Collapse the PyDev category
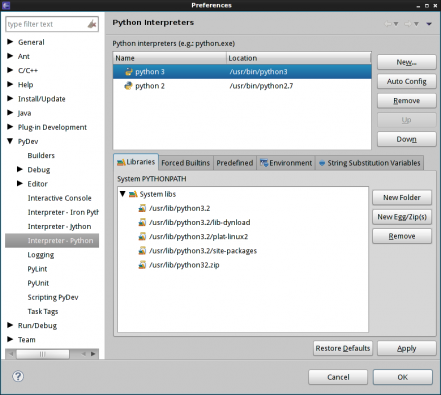 10,141
